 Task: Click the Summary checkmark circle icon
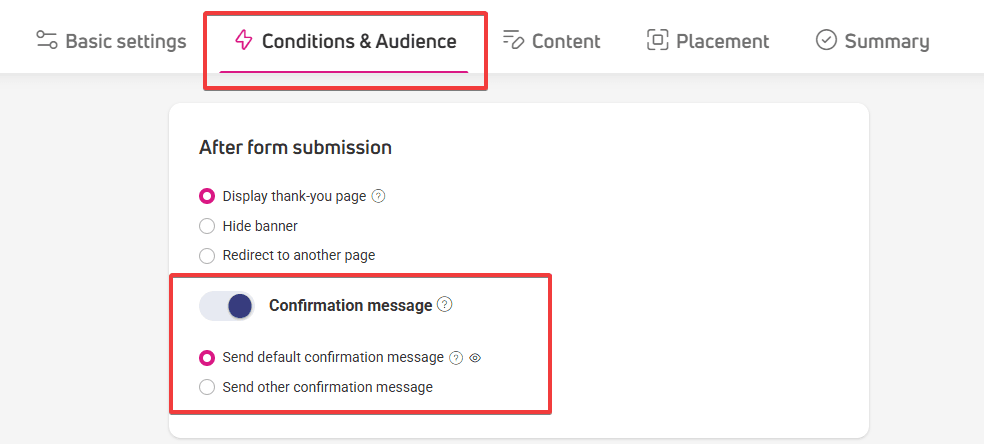click(x=826, y=40)
